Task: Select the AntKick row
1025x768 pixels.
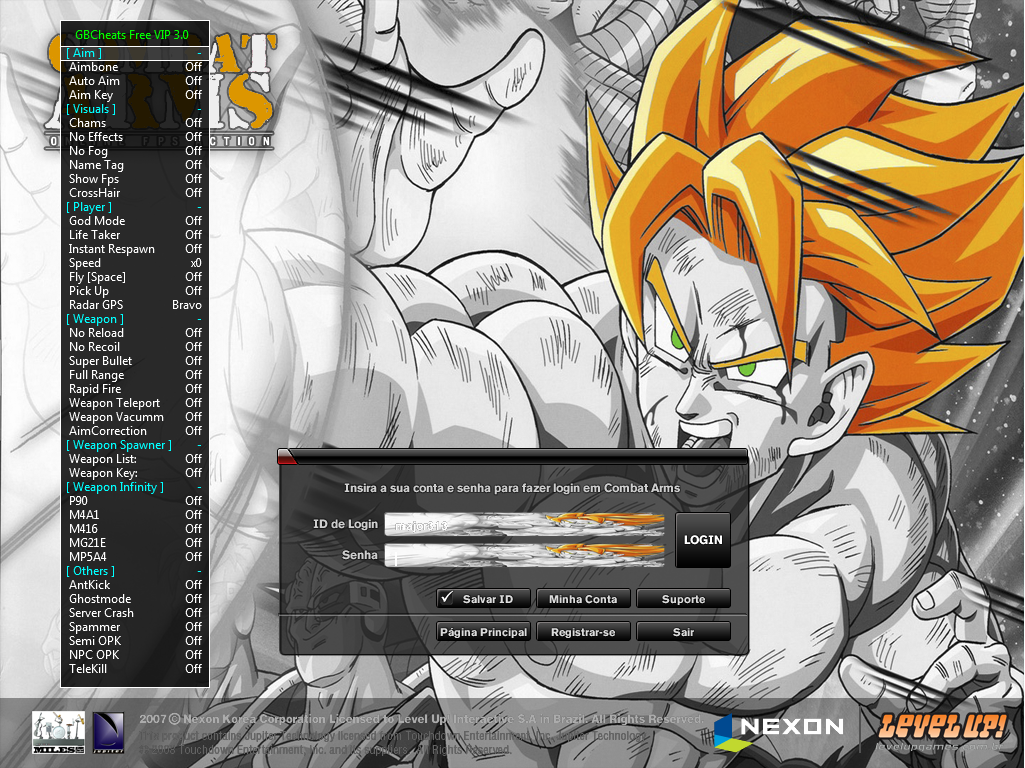Action: 135,585
